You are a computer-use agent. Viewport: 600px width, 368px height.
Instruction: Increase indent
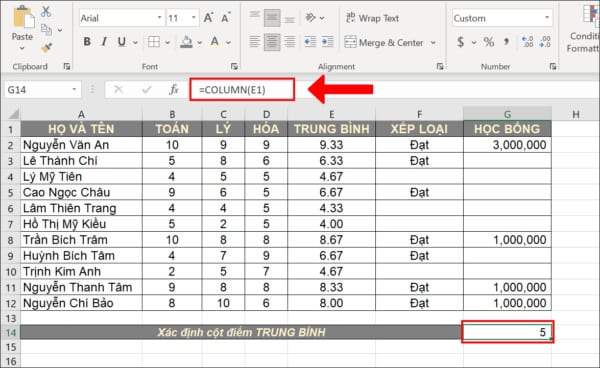click(328, 42)
